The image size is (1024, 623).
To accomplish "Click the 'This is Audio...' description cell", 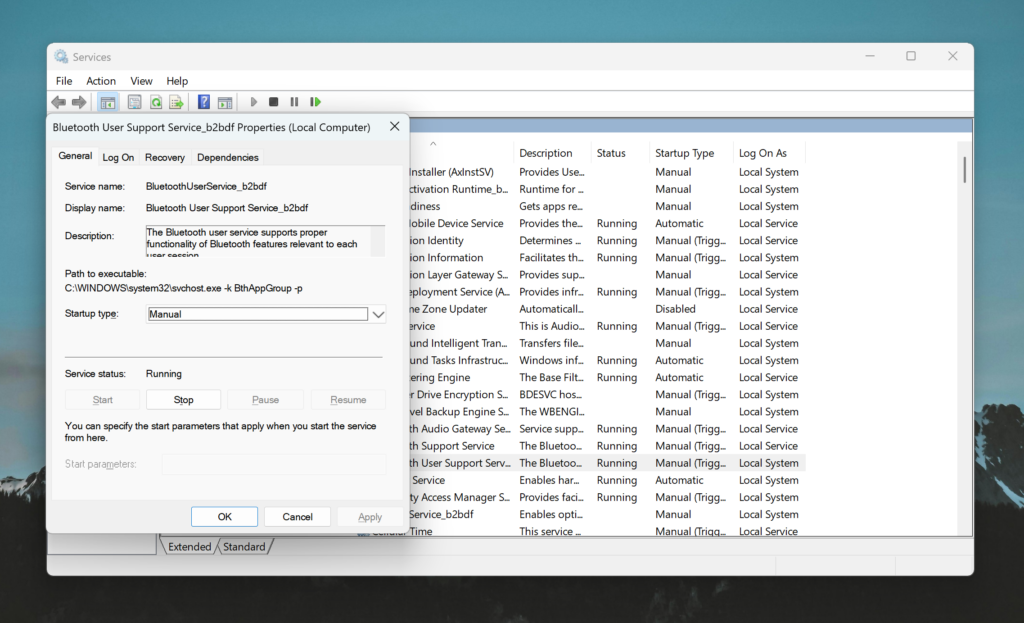I will (x=552, y=326).
